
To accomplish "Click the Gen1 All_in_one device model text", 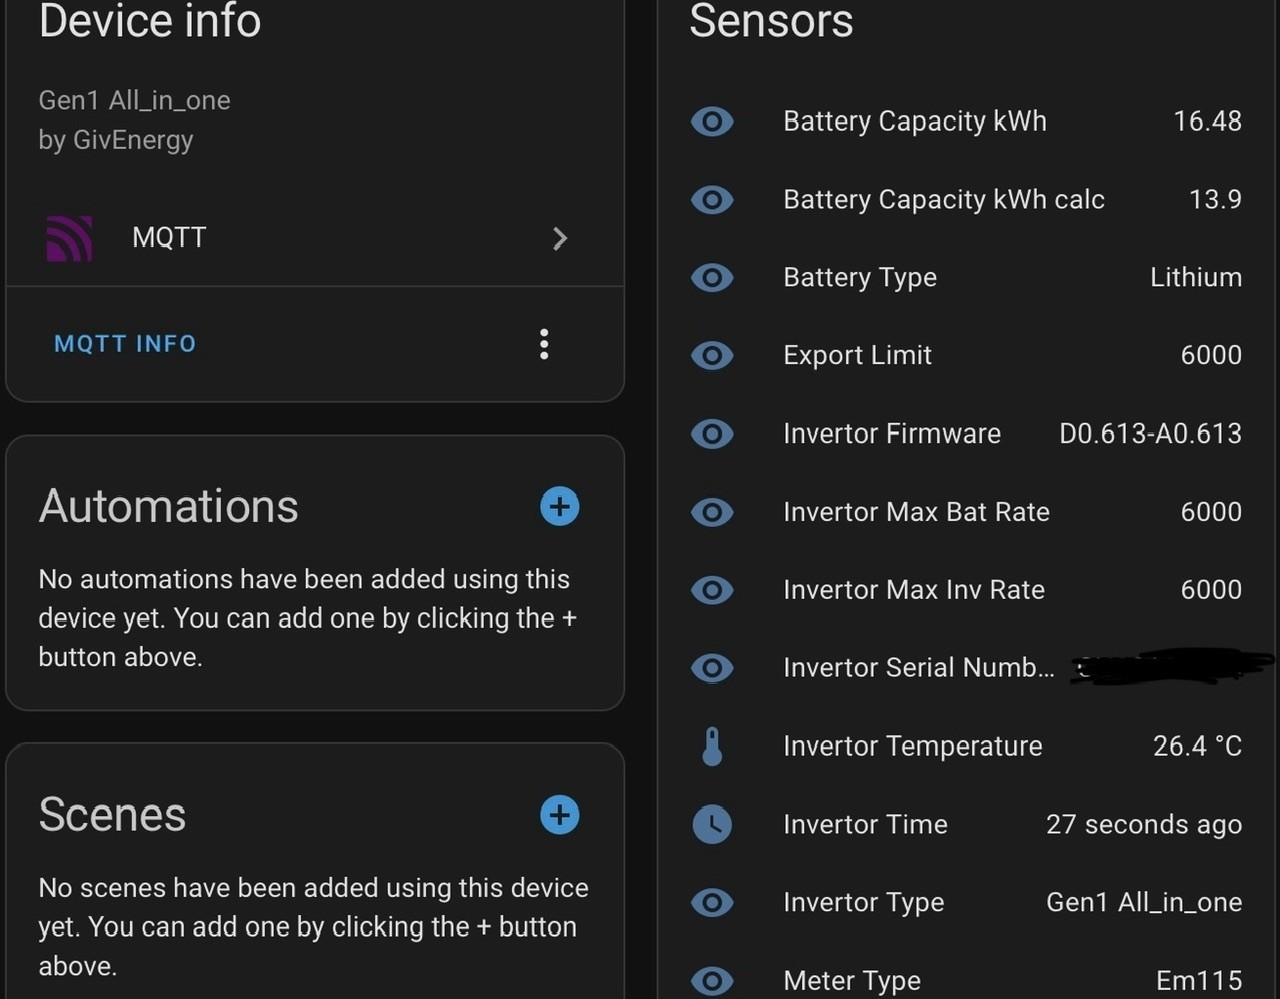I will click(134, 100).
